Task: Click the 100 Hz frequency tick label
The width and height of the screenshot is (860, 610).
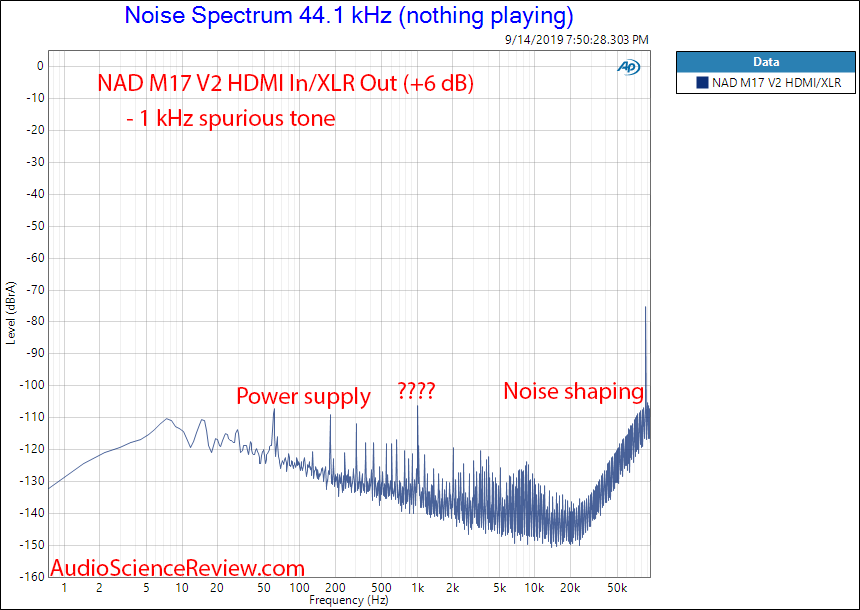Action: (299, 588)
